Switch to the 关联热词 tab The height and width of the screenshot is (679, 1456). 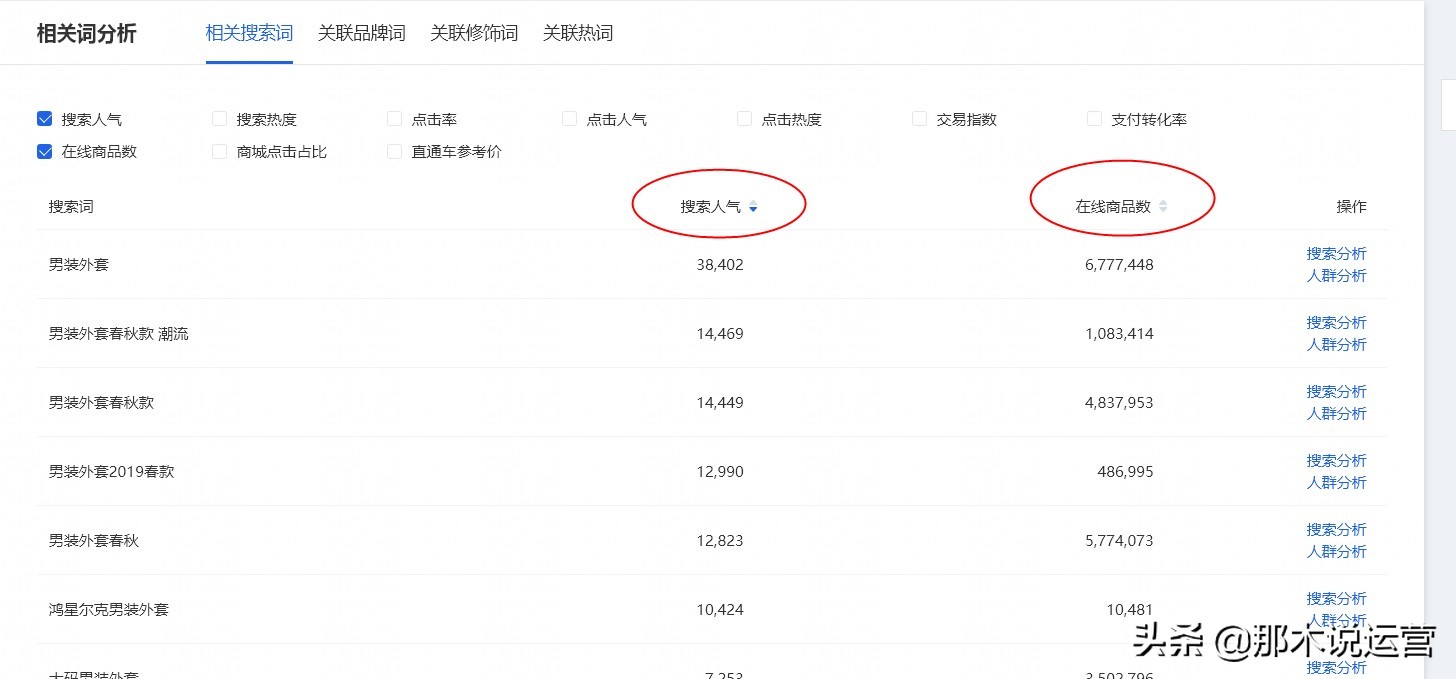pos(578,32)
